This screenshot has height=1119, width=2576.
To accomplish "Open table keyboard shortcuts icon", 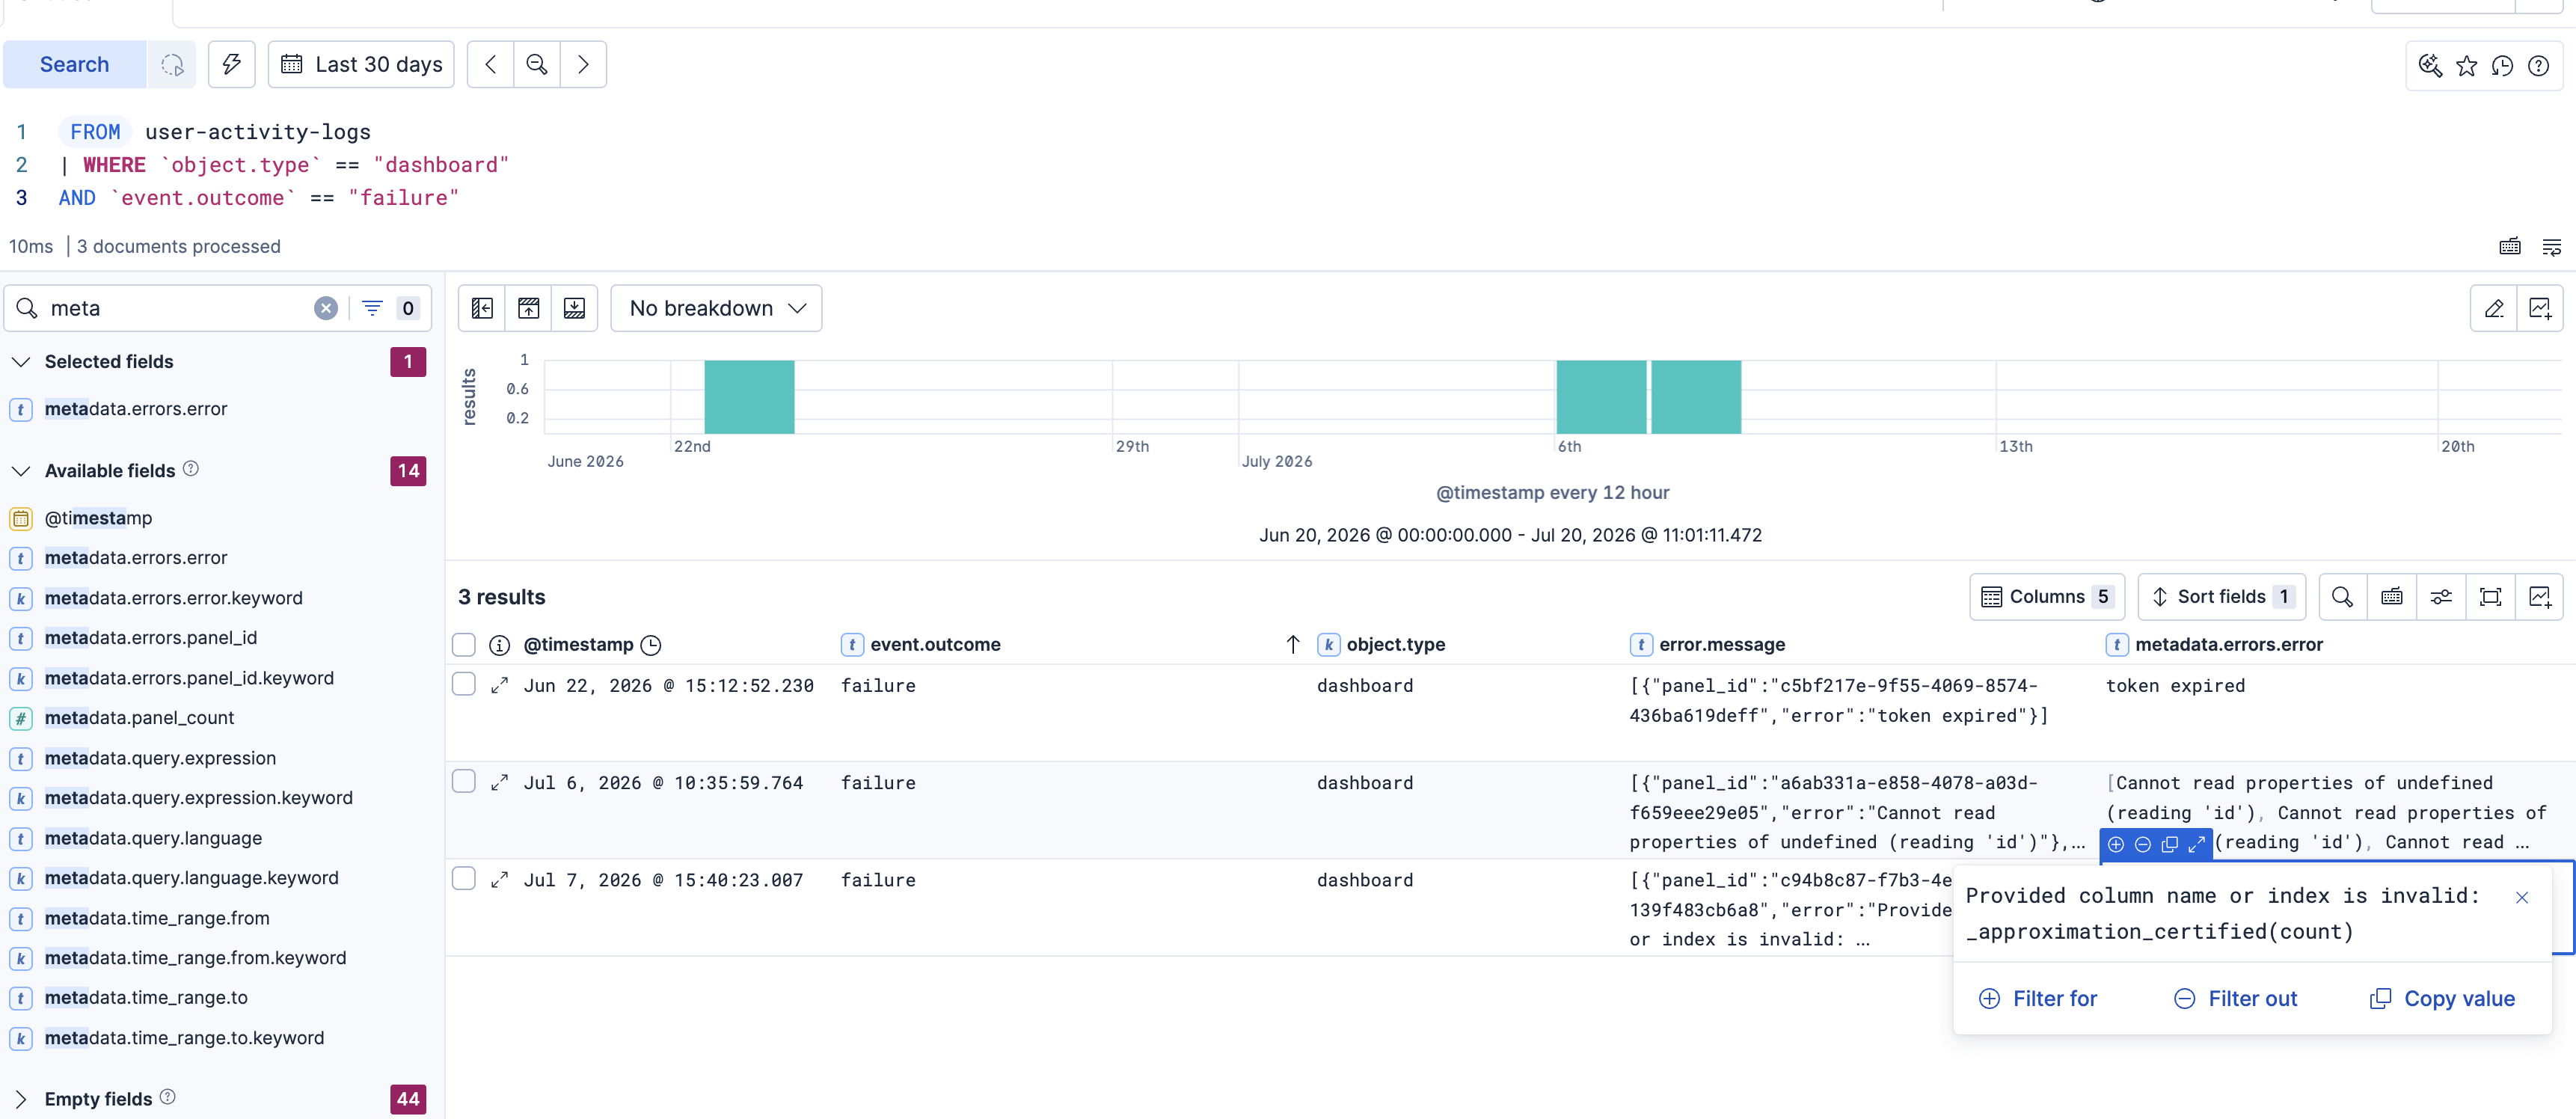I will tap(2392, 597).
